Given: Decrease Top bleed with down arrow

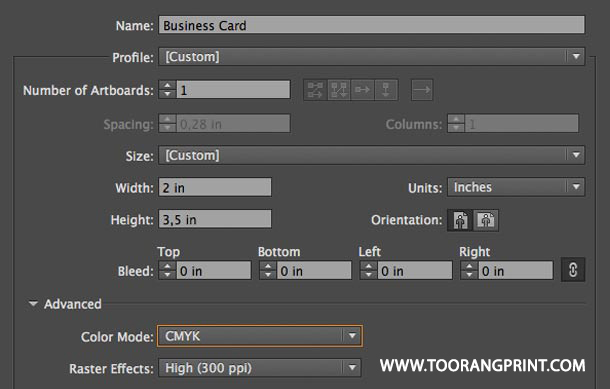Looking at the screenshot, I should pos(167,275).
